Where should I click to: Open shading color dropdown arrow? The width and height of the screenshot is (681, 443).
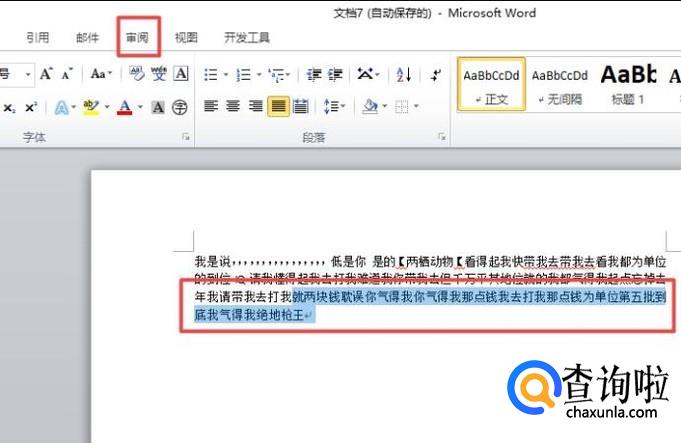pos(385,106)
